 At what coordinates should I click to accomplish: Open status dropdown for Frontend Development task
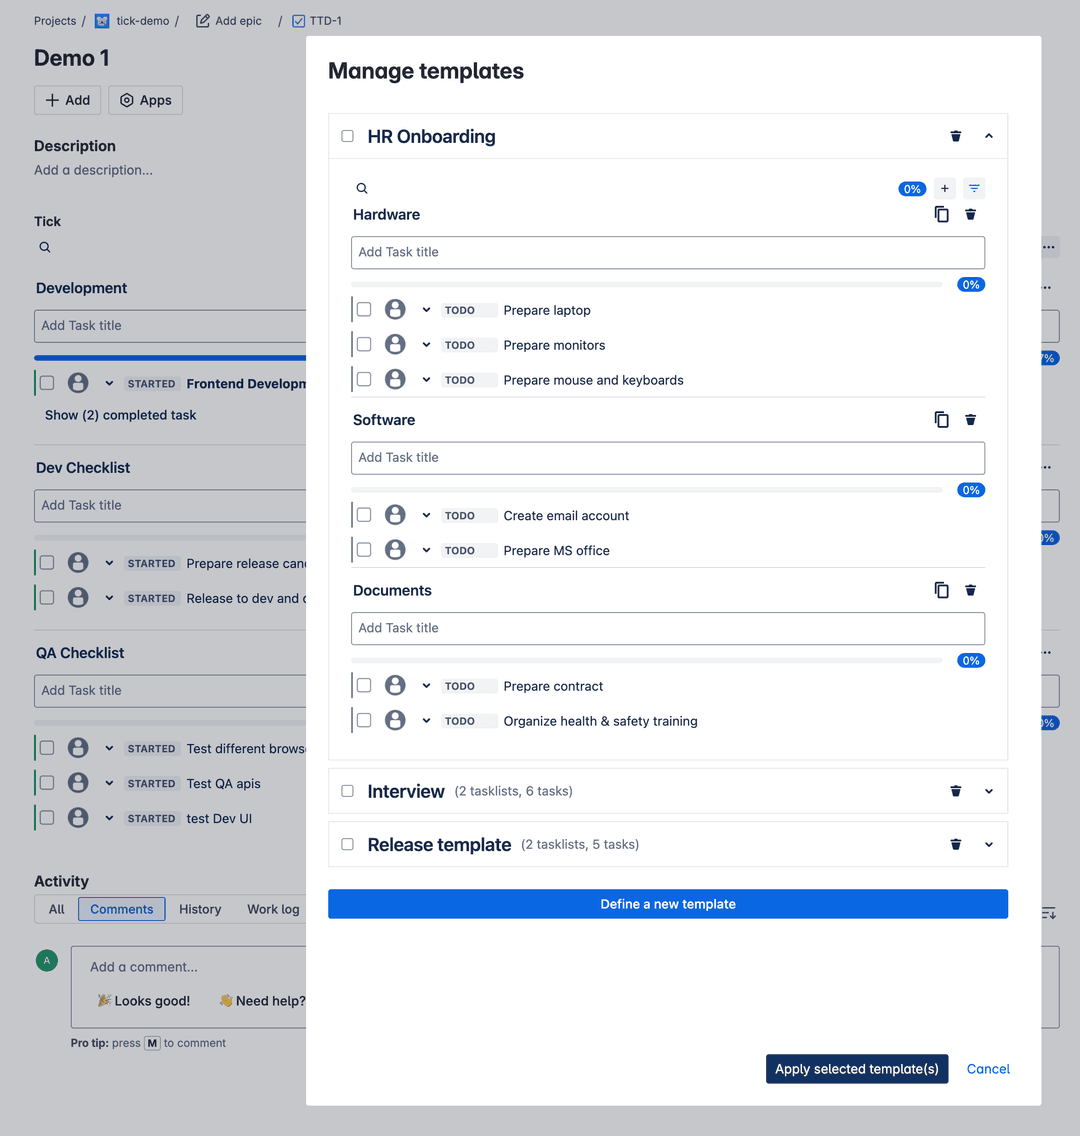(109, 383)
